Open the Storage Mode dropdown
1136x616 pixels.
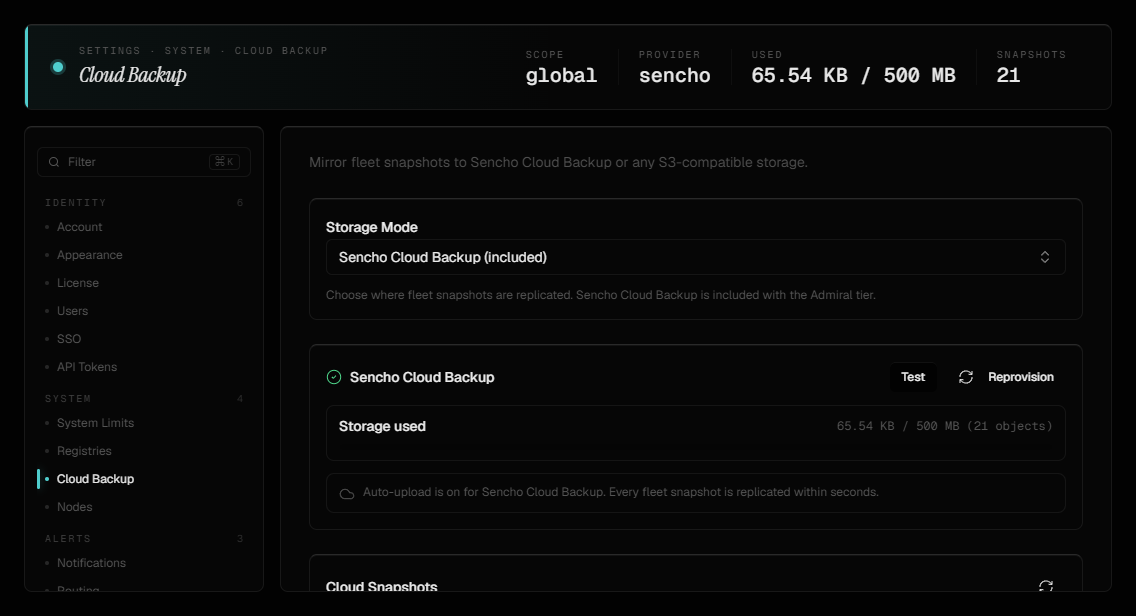(x=696, y=257)
